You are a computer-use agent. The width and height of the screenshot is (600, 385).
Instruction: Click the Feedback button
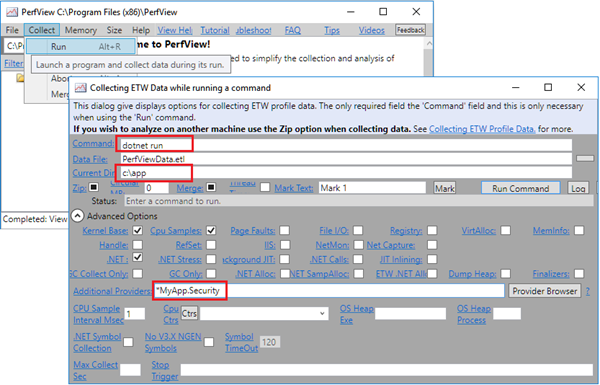(410, 30)
